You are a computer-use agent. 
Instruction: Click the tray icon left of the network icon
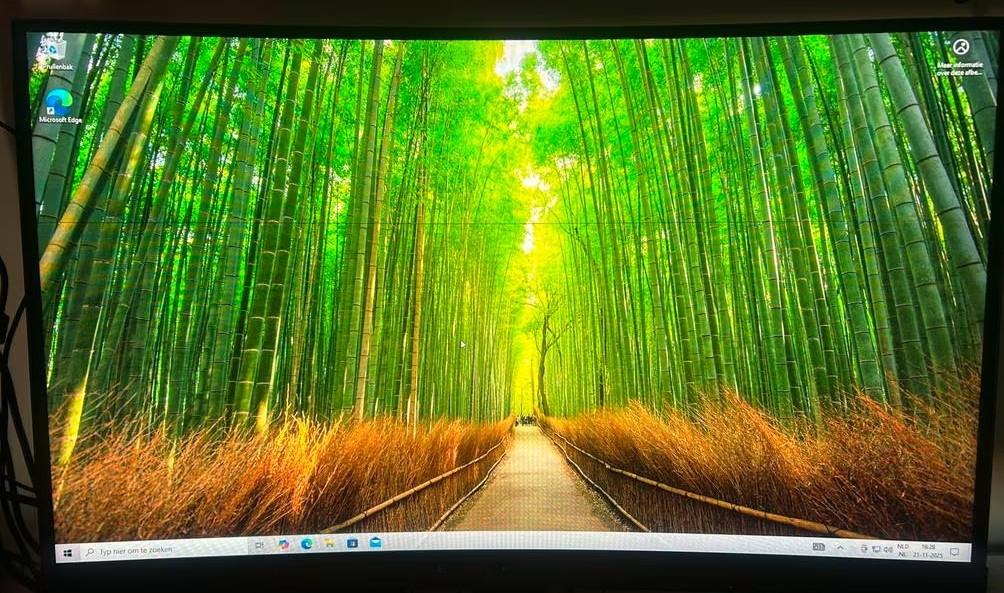[x=862, y=548]
